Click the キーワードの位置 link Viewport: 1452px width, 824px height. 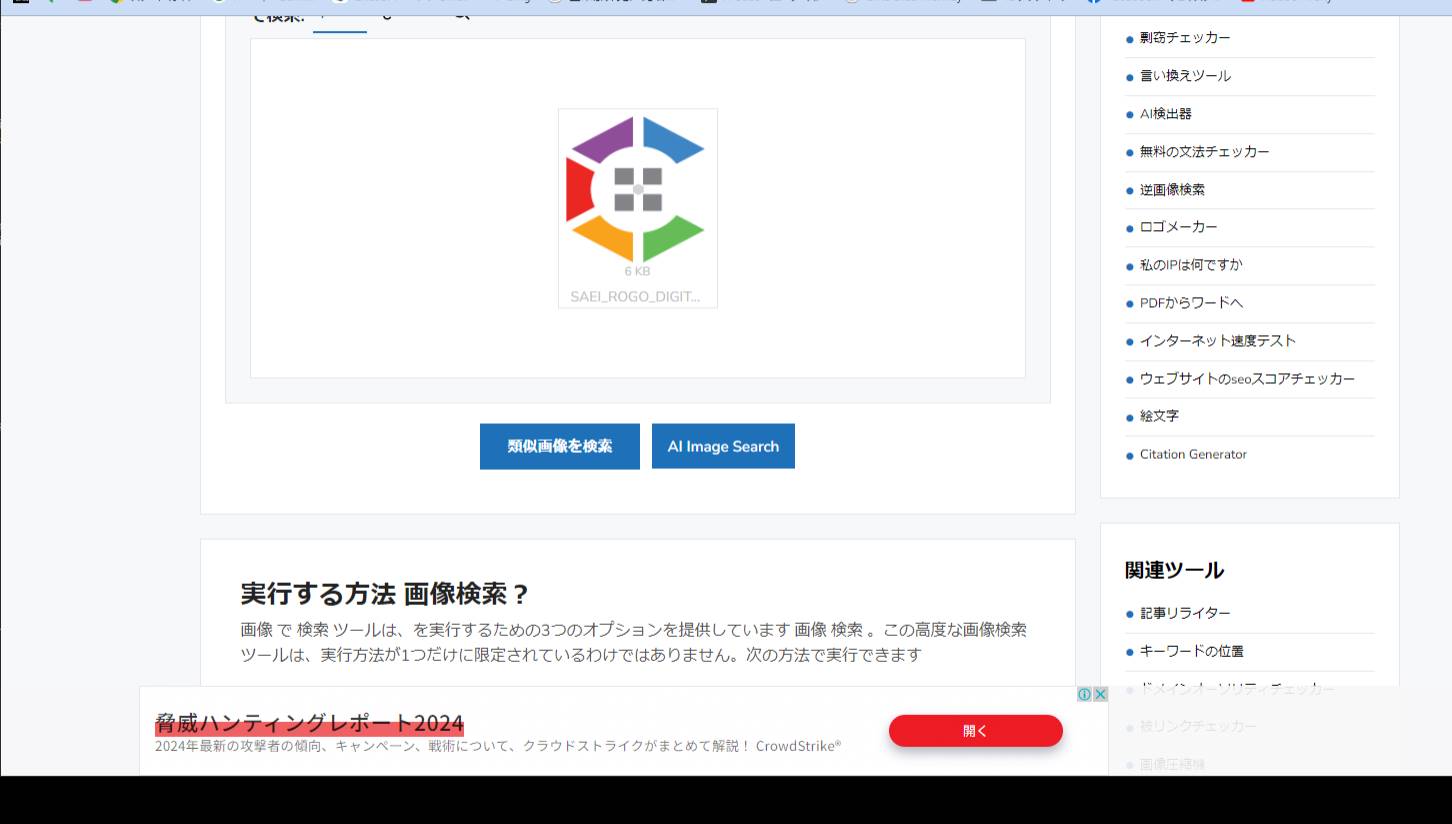coord(1192,651)
